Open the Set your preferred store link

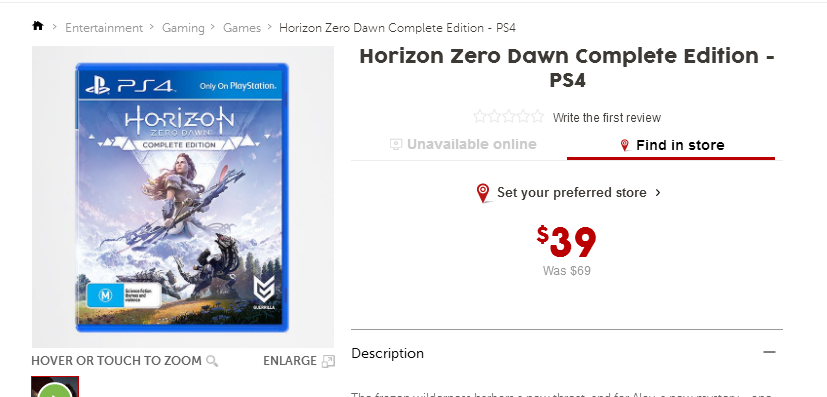pyautogui.click(x=572, y=192)
